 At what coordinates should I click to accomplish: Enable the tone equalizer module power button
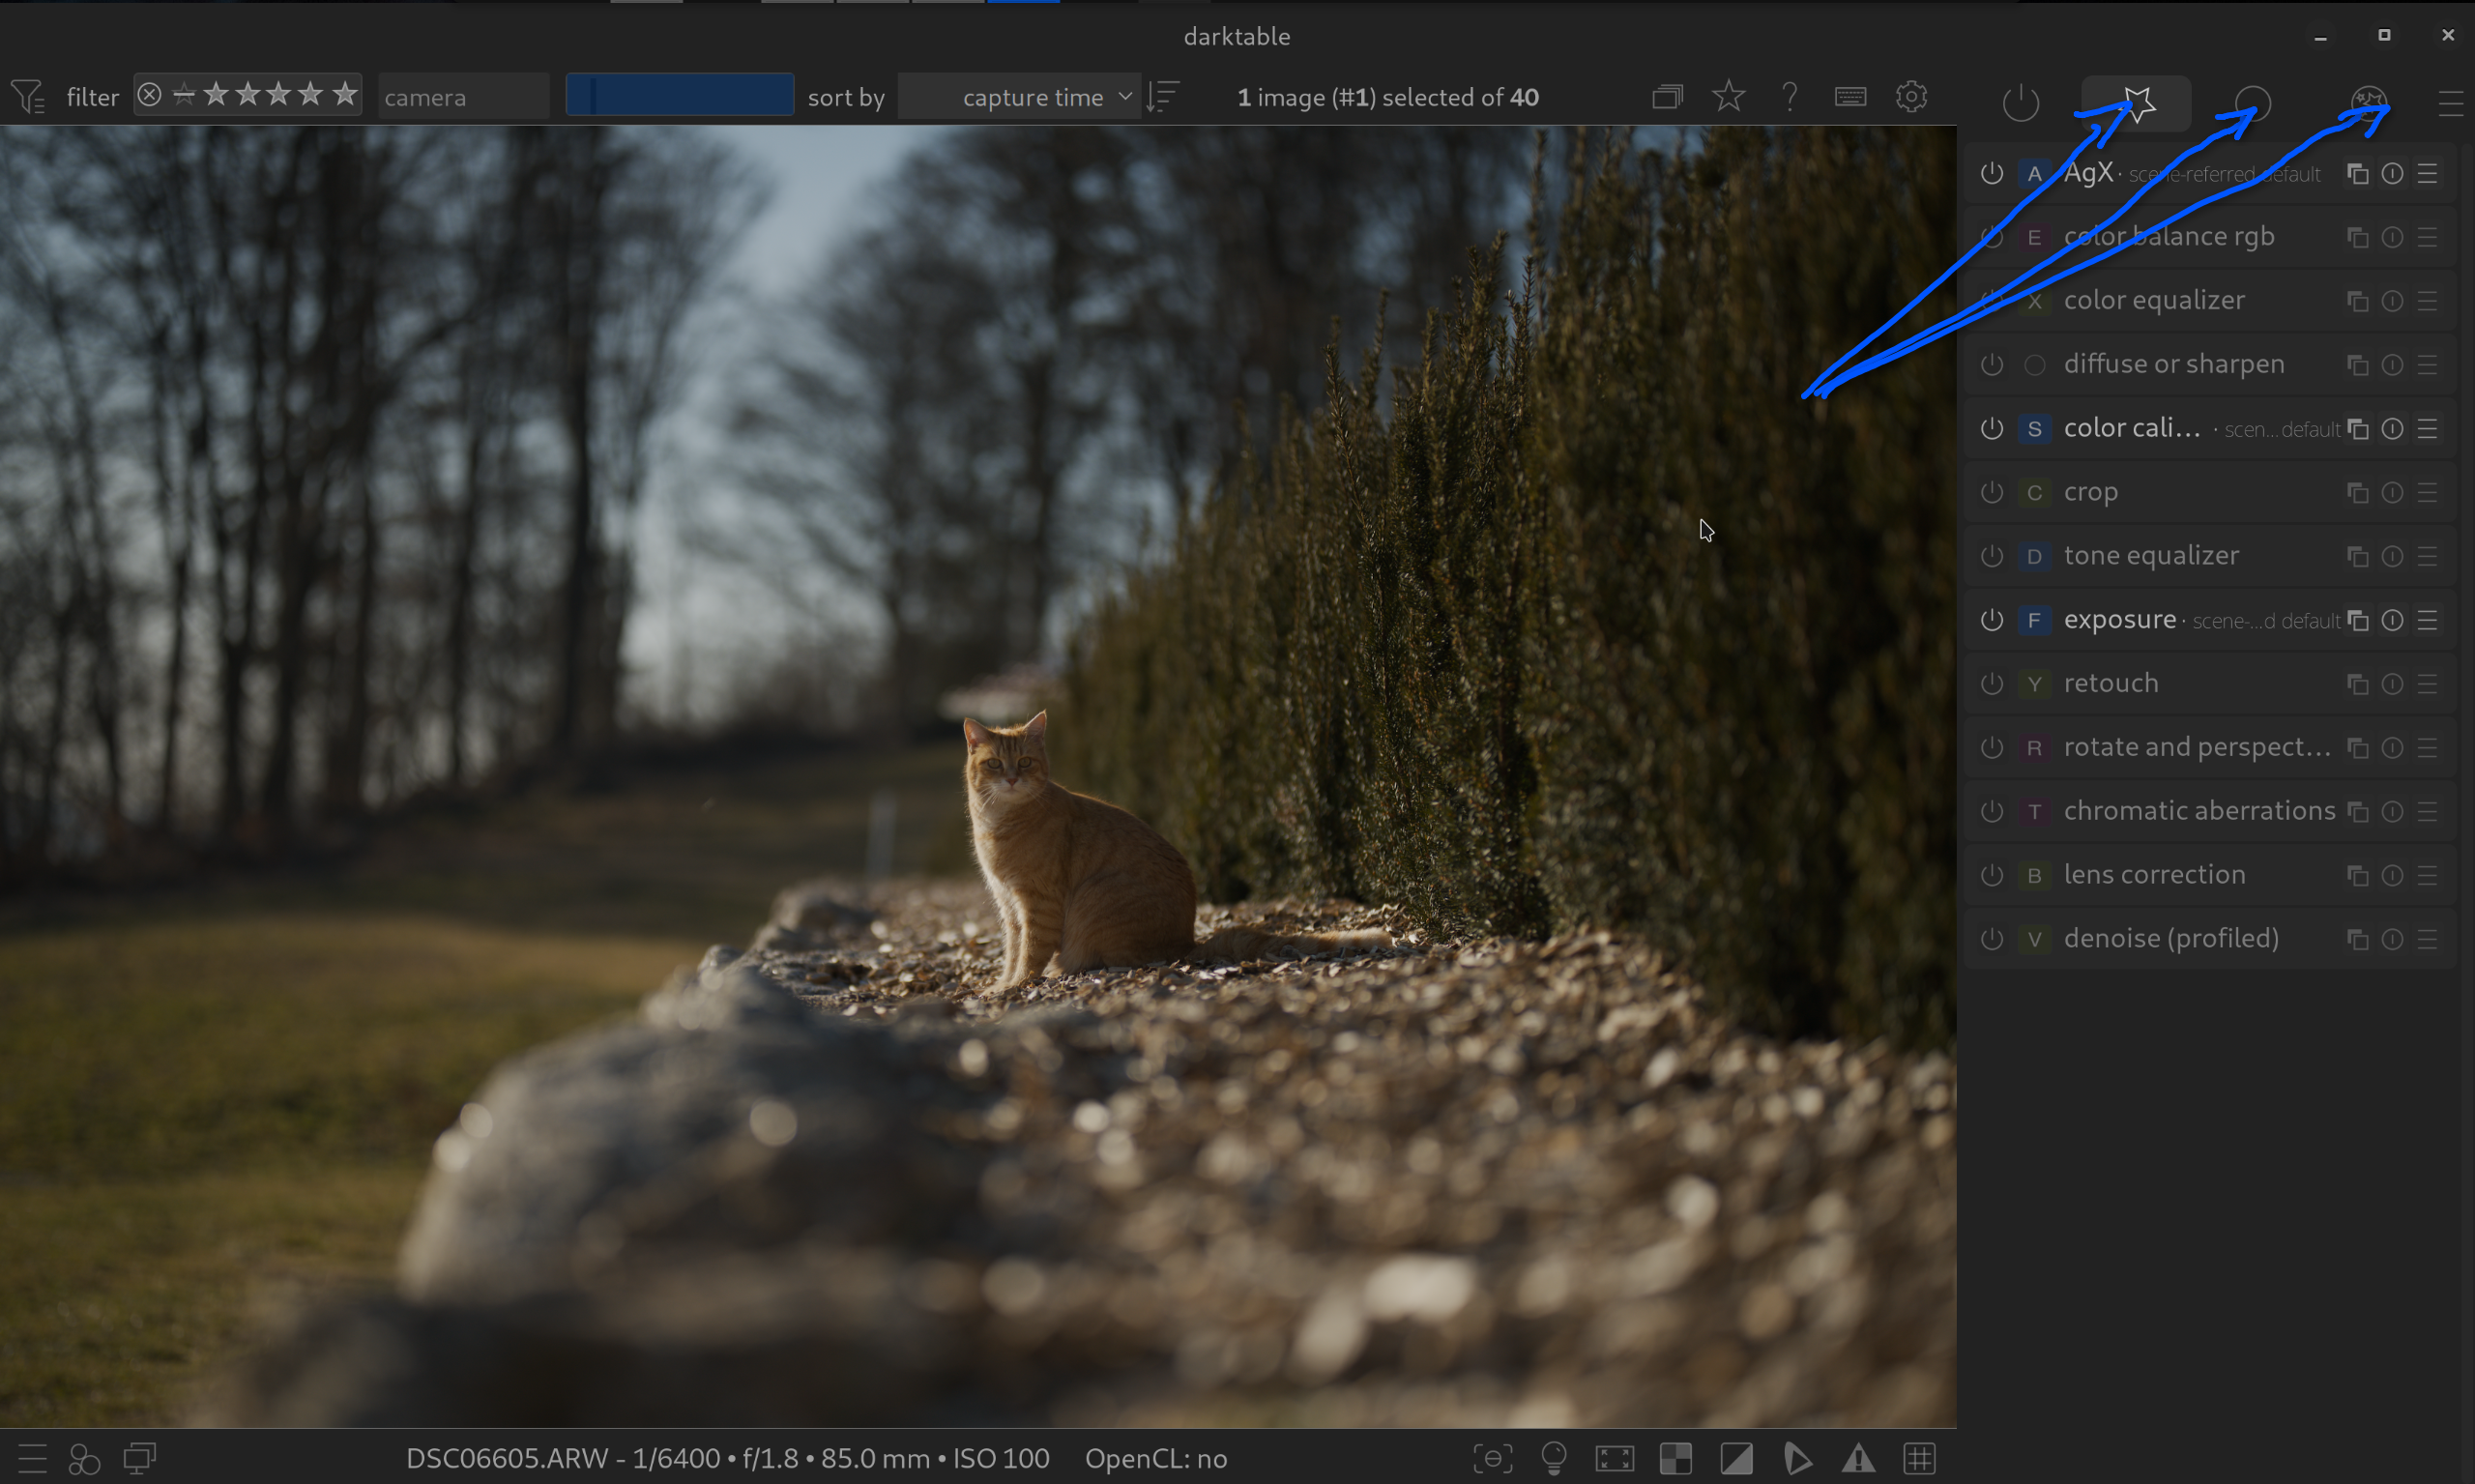click(x=1991, y=556)
